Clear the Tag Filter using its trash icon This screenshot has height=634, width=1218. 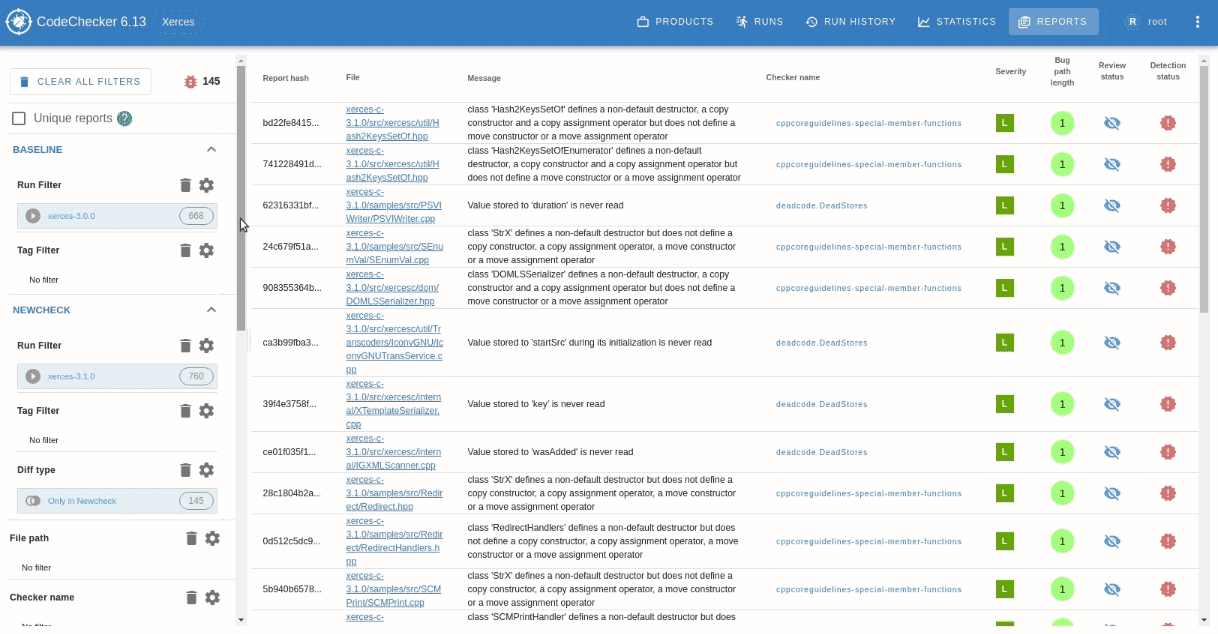pyautogui.click(x=185, y=250)
